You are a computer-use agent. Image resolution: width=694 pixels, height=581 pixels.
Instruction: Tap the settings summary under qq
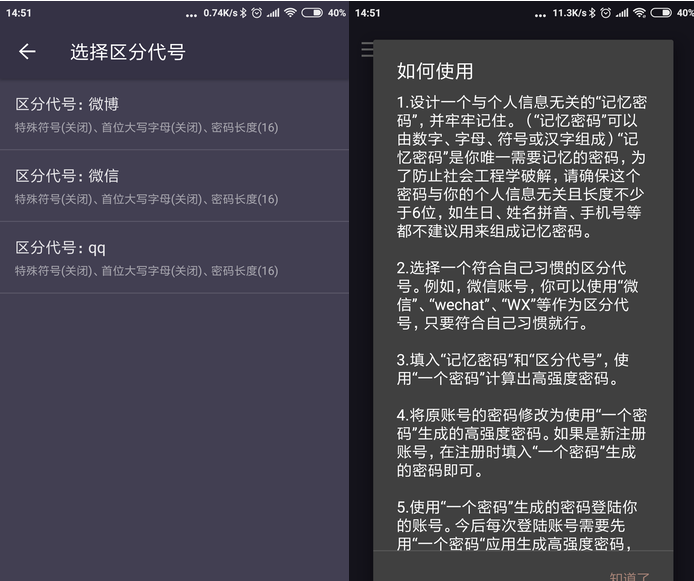[x=147, y=271]
